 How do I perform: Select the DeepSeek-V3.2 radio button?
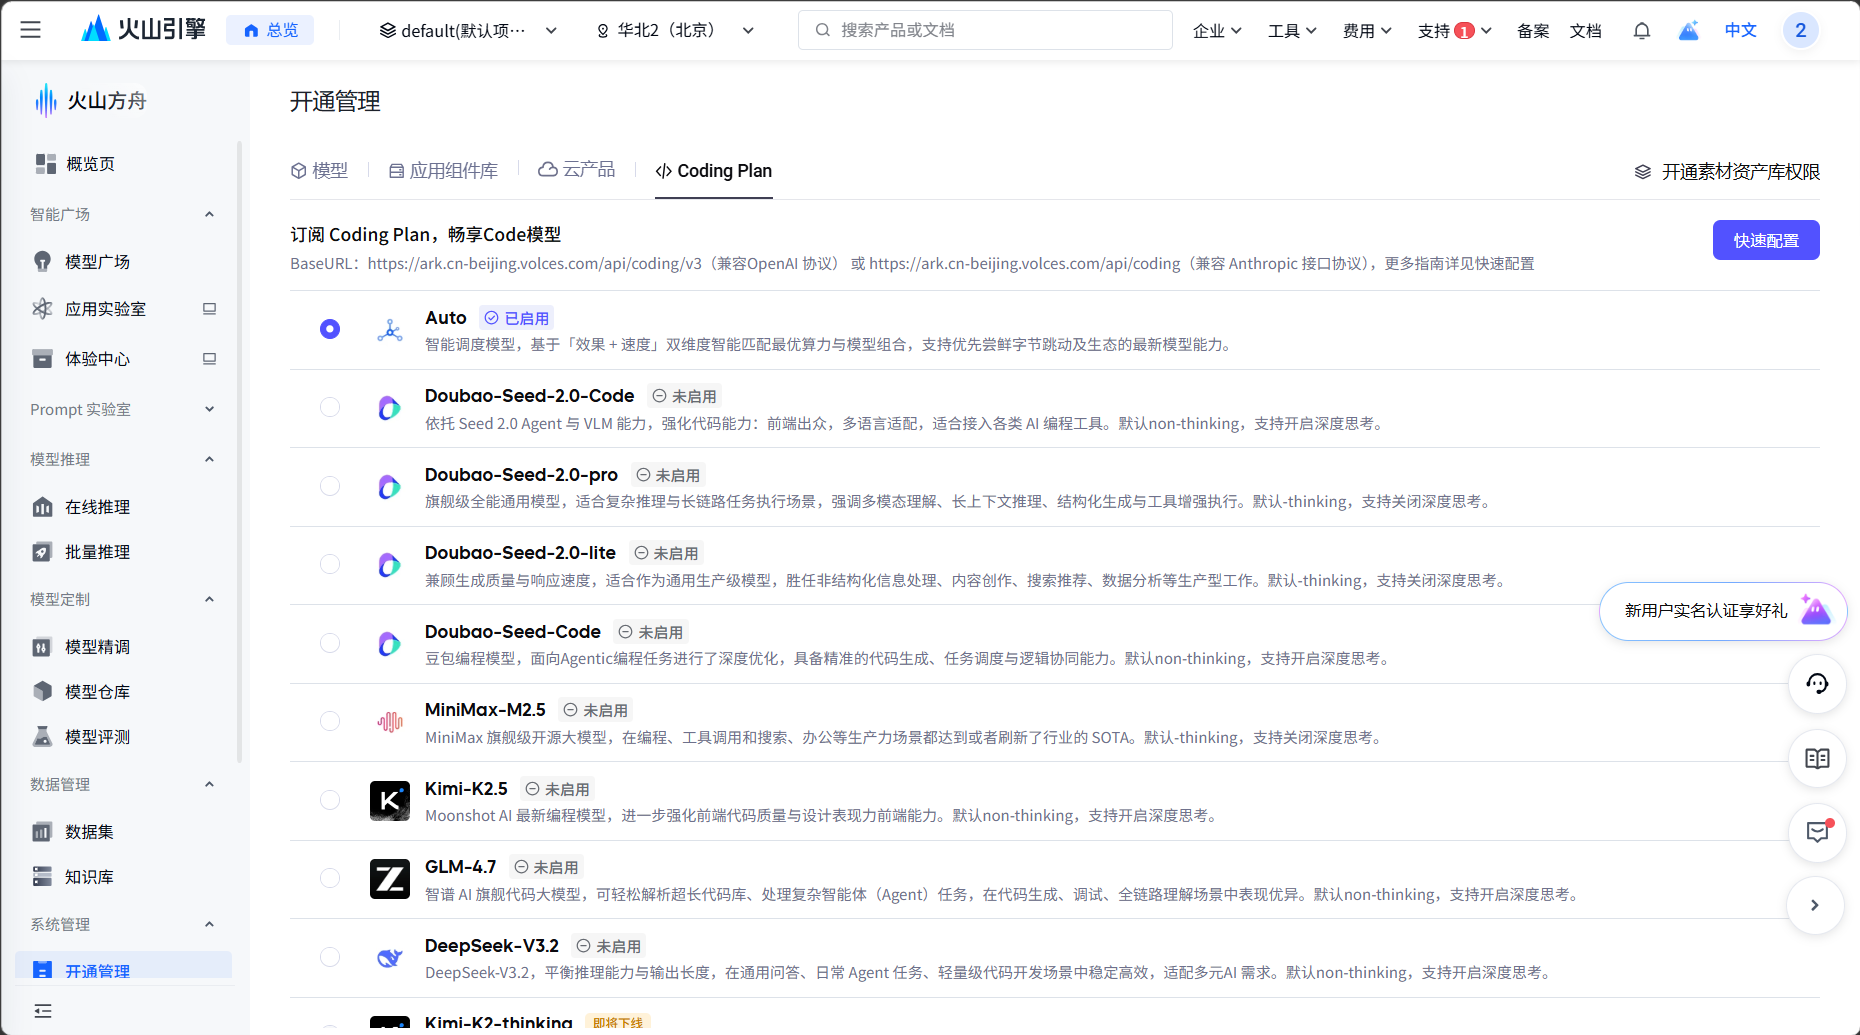click(x=330, y=957)
